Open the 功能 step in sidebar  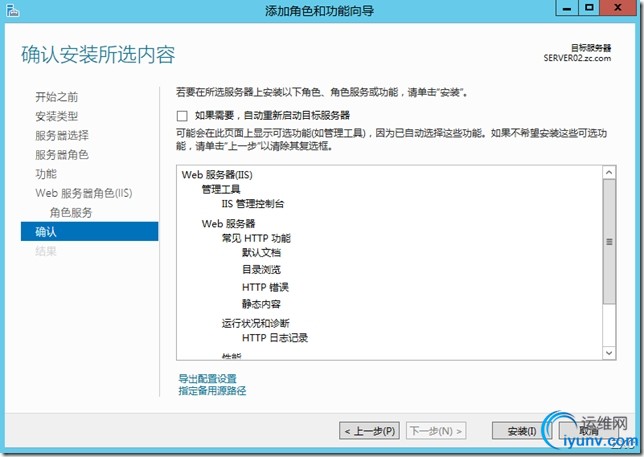(x=46, y=174)
